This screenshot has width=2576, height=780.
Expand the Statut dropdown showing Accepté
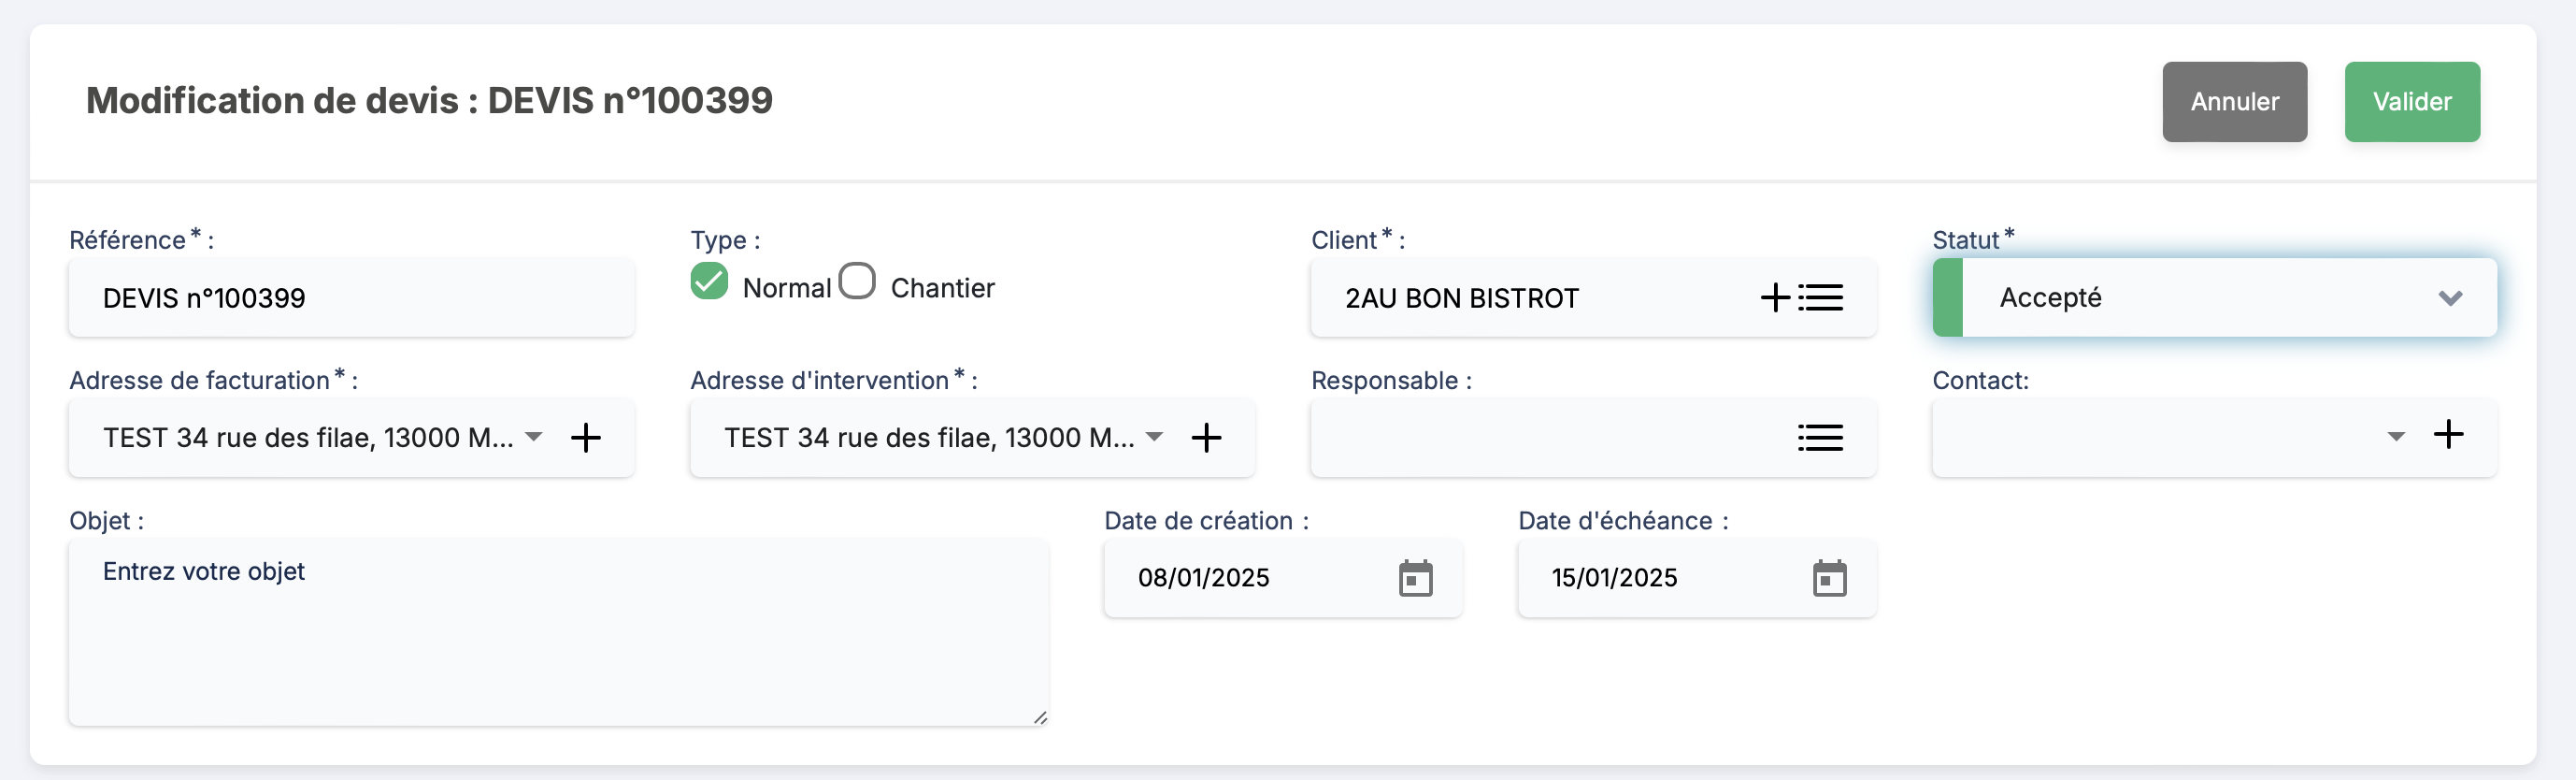click(x=2449, y=298)
